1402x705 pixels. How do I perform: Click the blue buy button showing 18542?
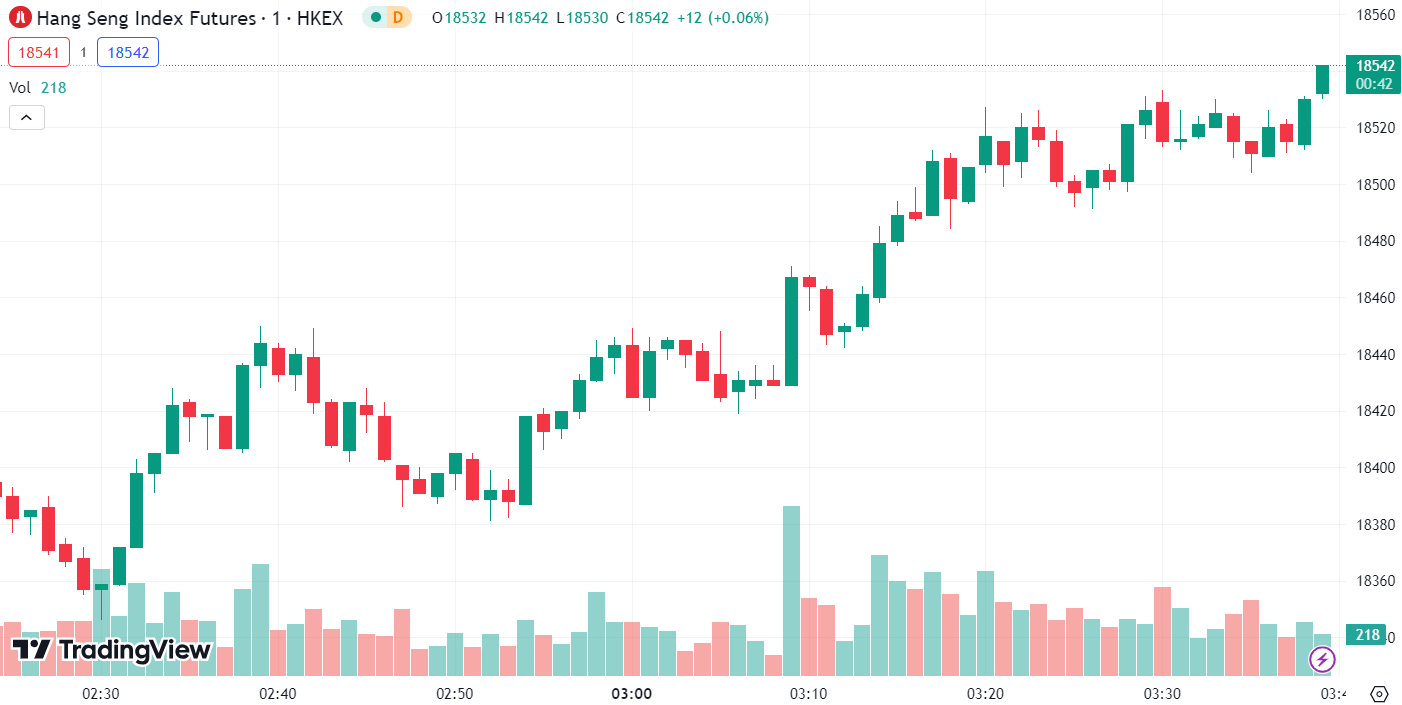127,51
